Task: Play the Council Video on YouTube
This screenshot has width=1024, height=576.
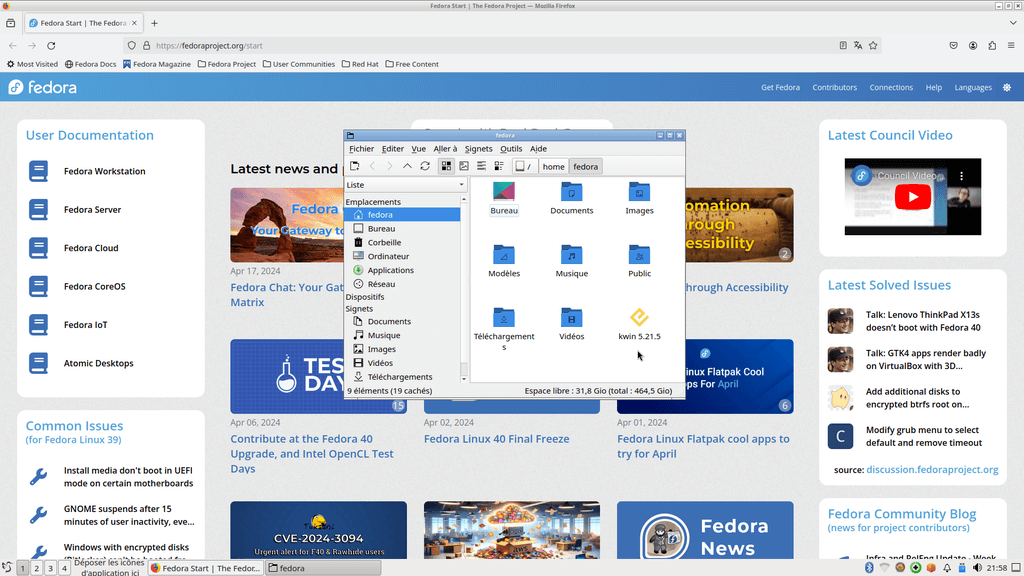Action: pyautogui.click(x=912, y=197)
